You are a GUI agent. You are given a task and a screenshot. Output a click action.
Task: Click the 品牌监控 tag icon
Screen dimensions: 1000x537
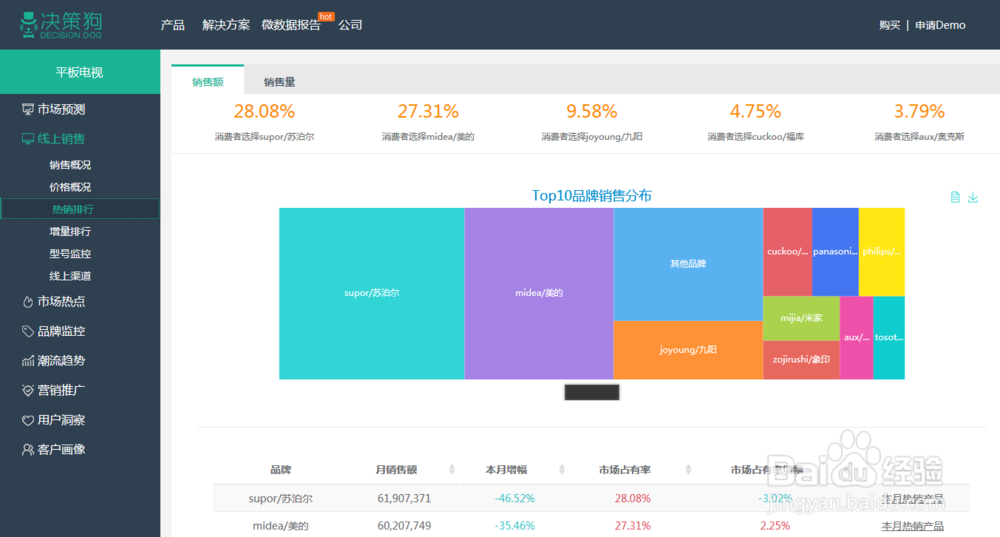coord(27,331)
